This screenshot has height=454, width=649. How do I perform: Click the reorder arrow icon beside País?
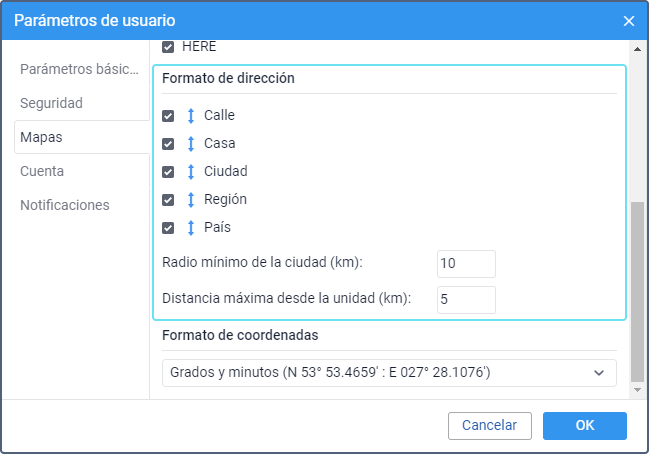[190, 227]
